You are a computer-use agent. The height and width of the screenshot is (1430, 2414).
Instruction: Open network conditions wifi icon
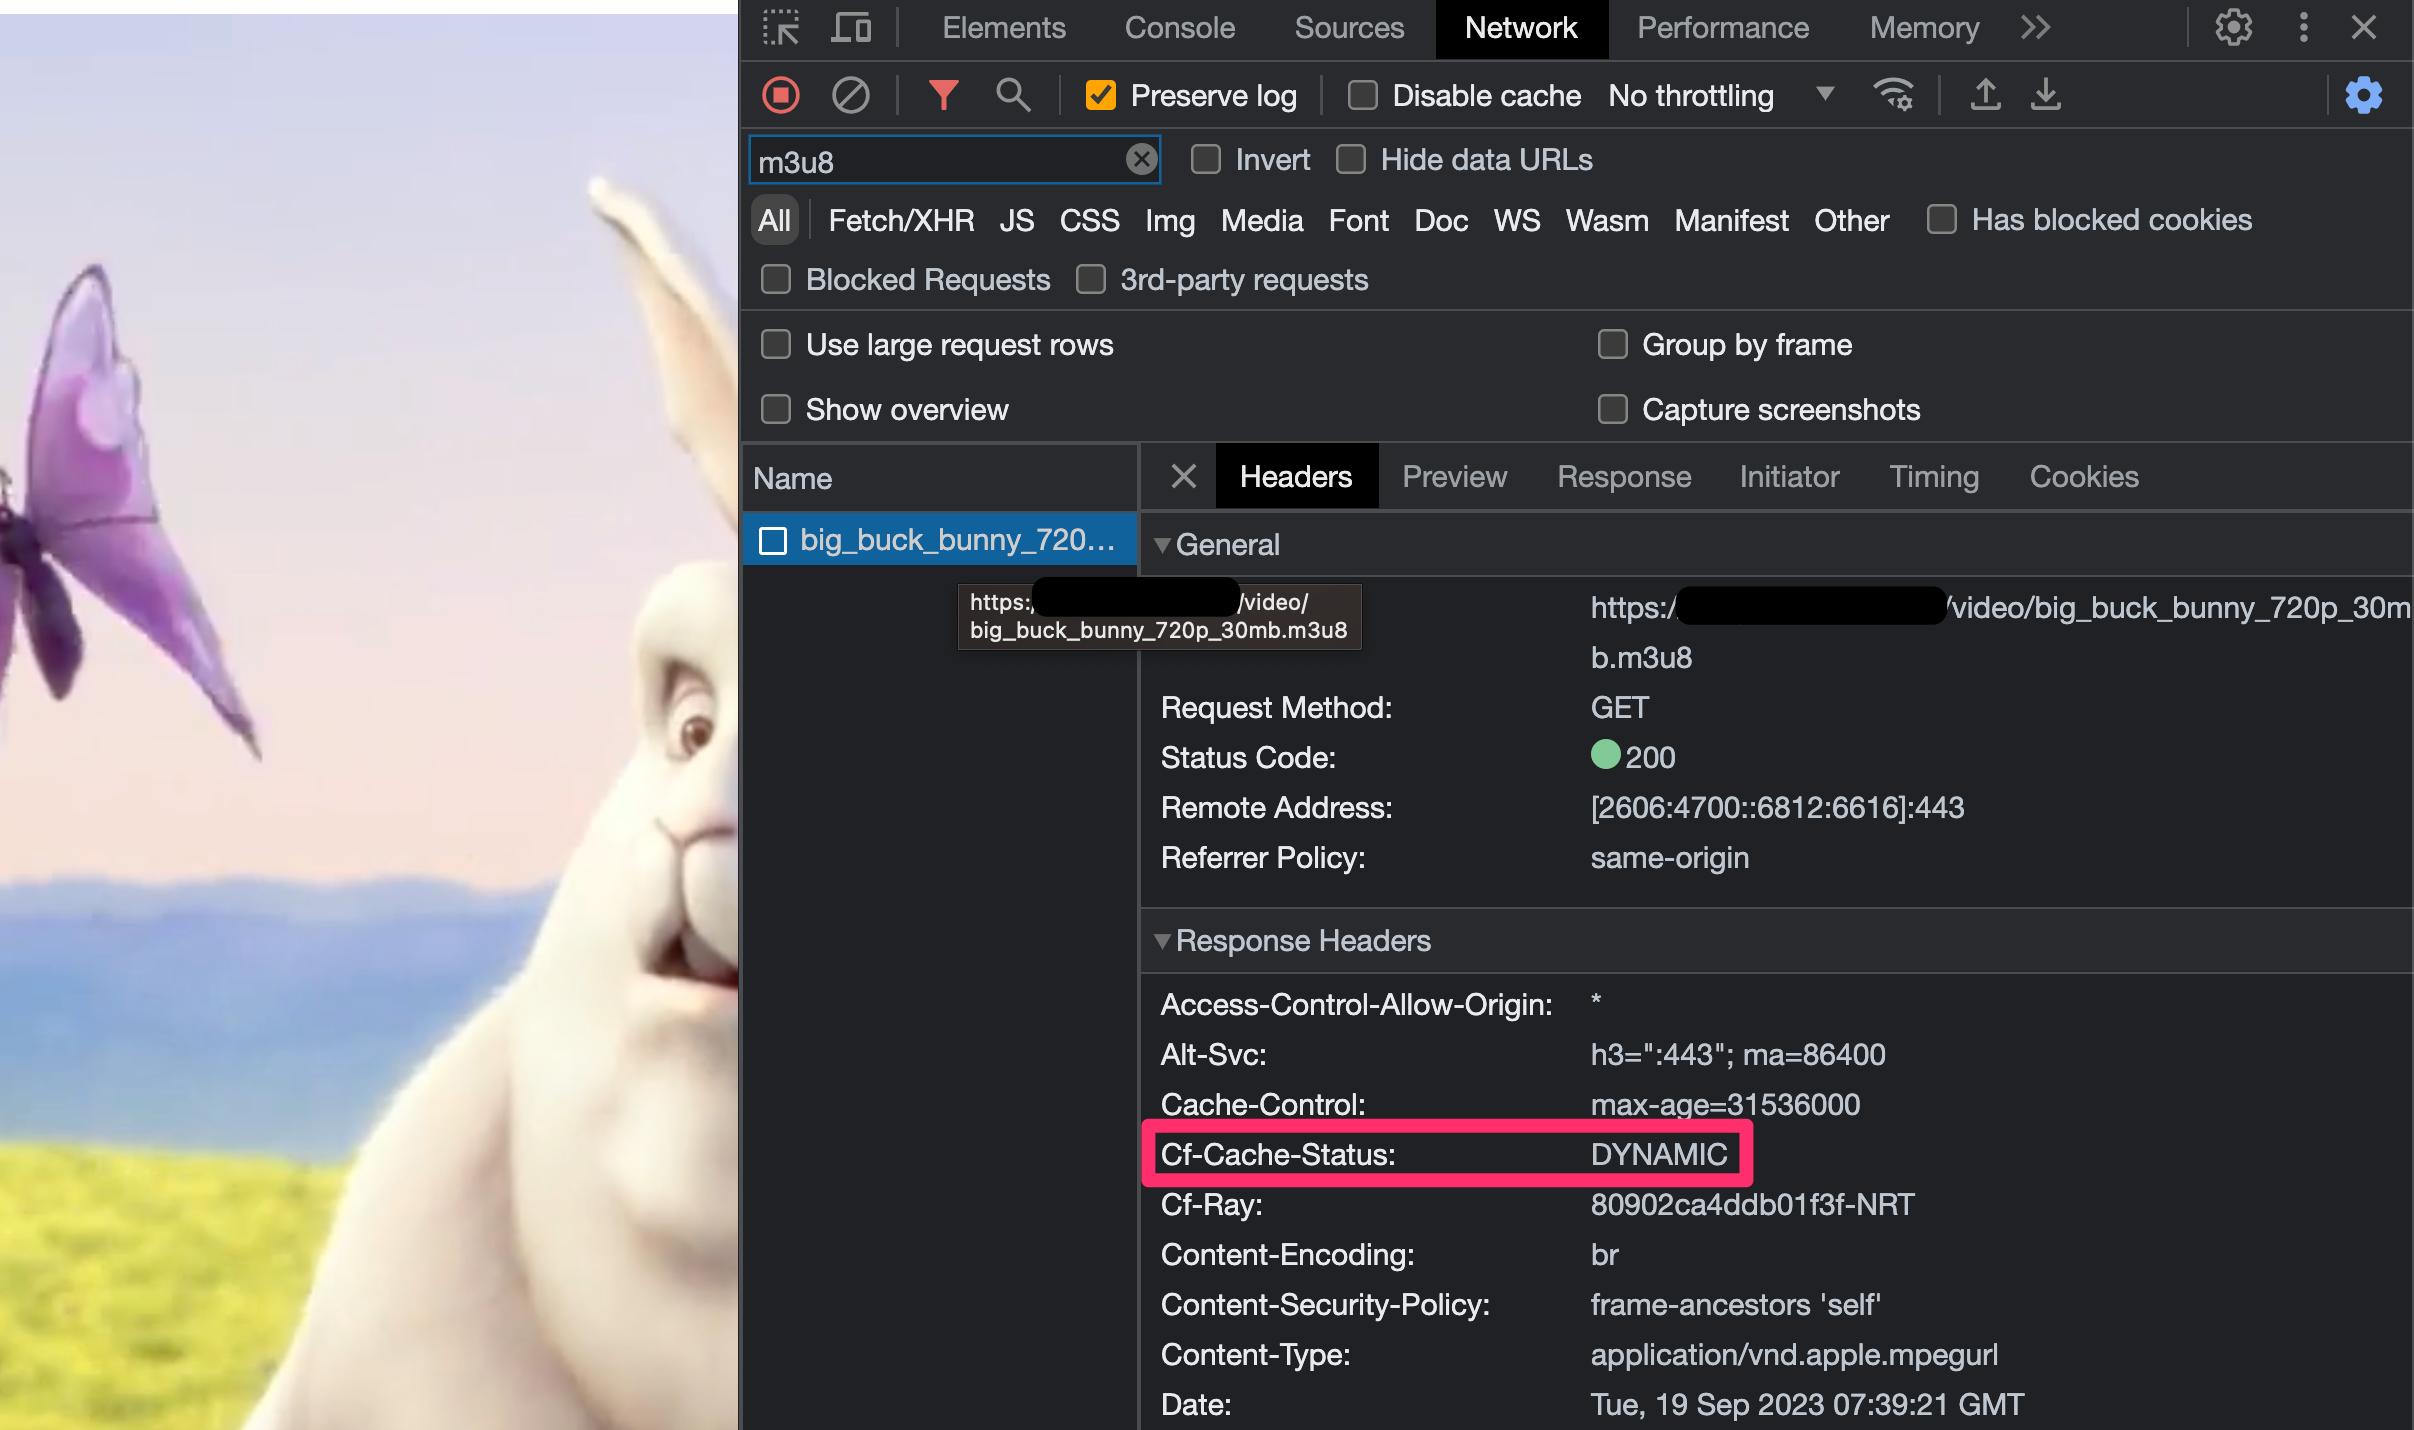[1893, 96]
